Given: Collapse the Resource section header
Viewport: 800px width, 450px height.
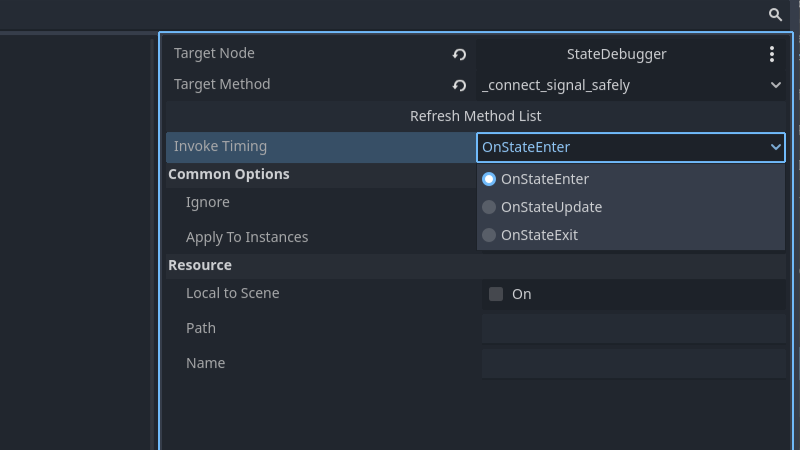Looking at the screenshot, I should click(x=200, y=265).
